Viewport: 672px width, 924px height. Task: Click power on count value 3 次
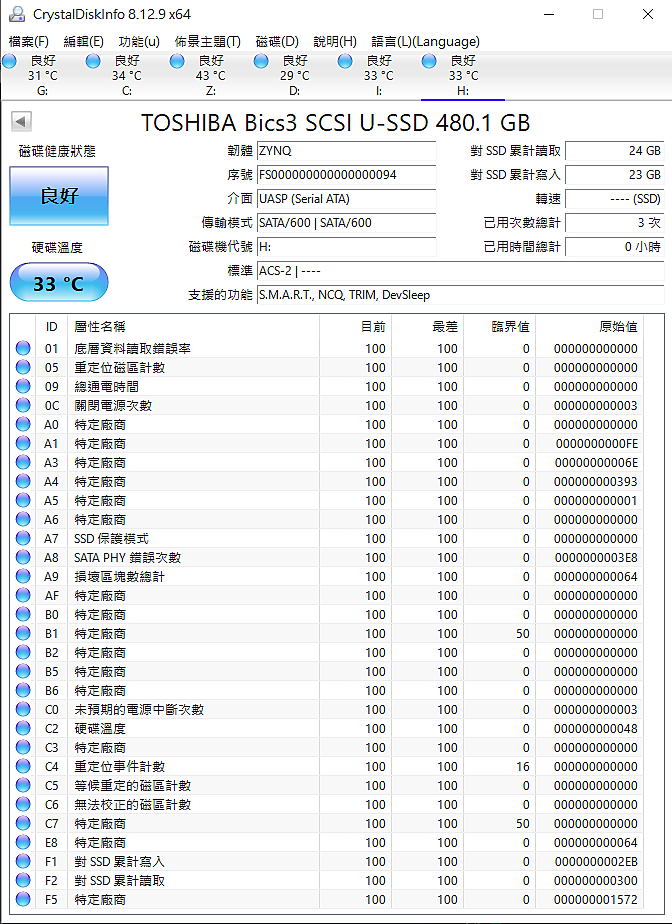pyautogui.click(x=614, y=223)
